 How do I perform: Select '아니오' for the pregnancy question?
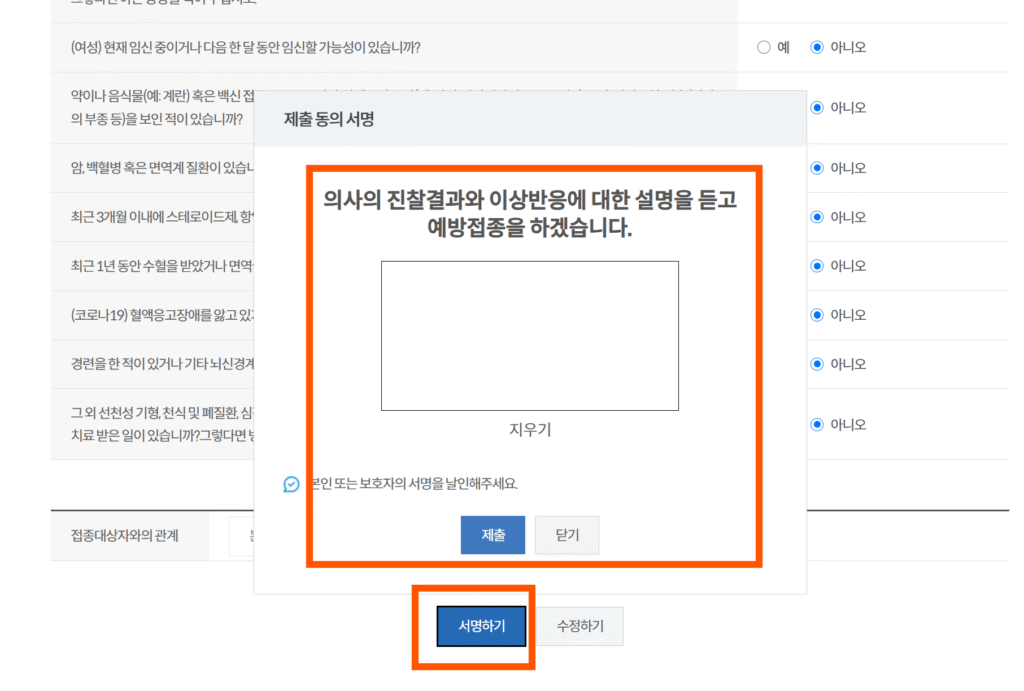click(817, 47)
